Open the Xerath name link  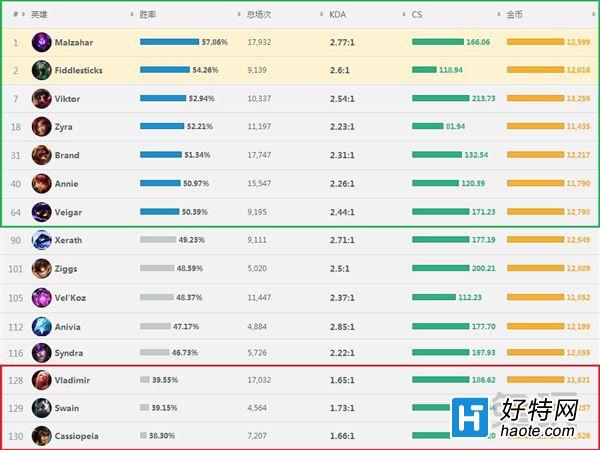(x=68, y=240)
